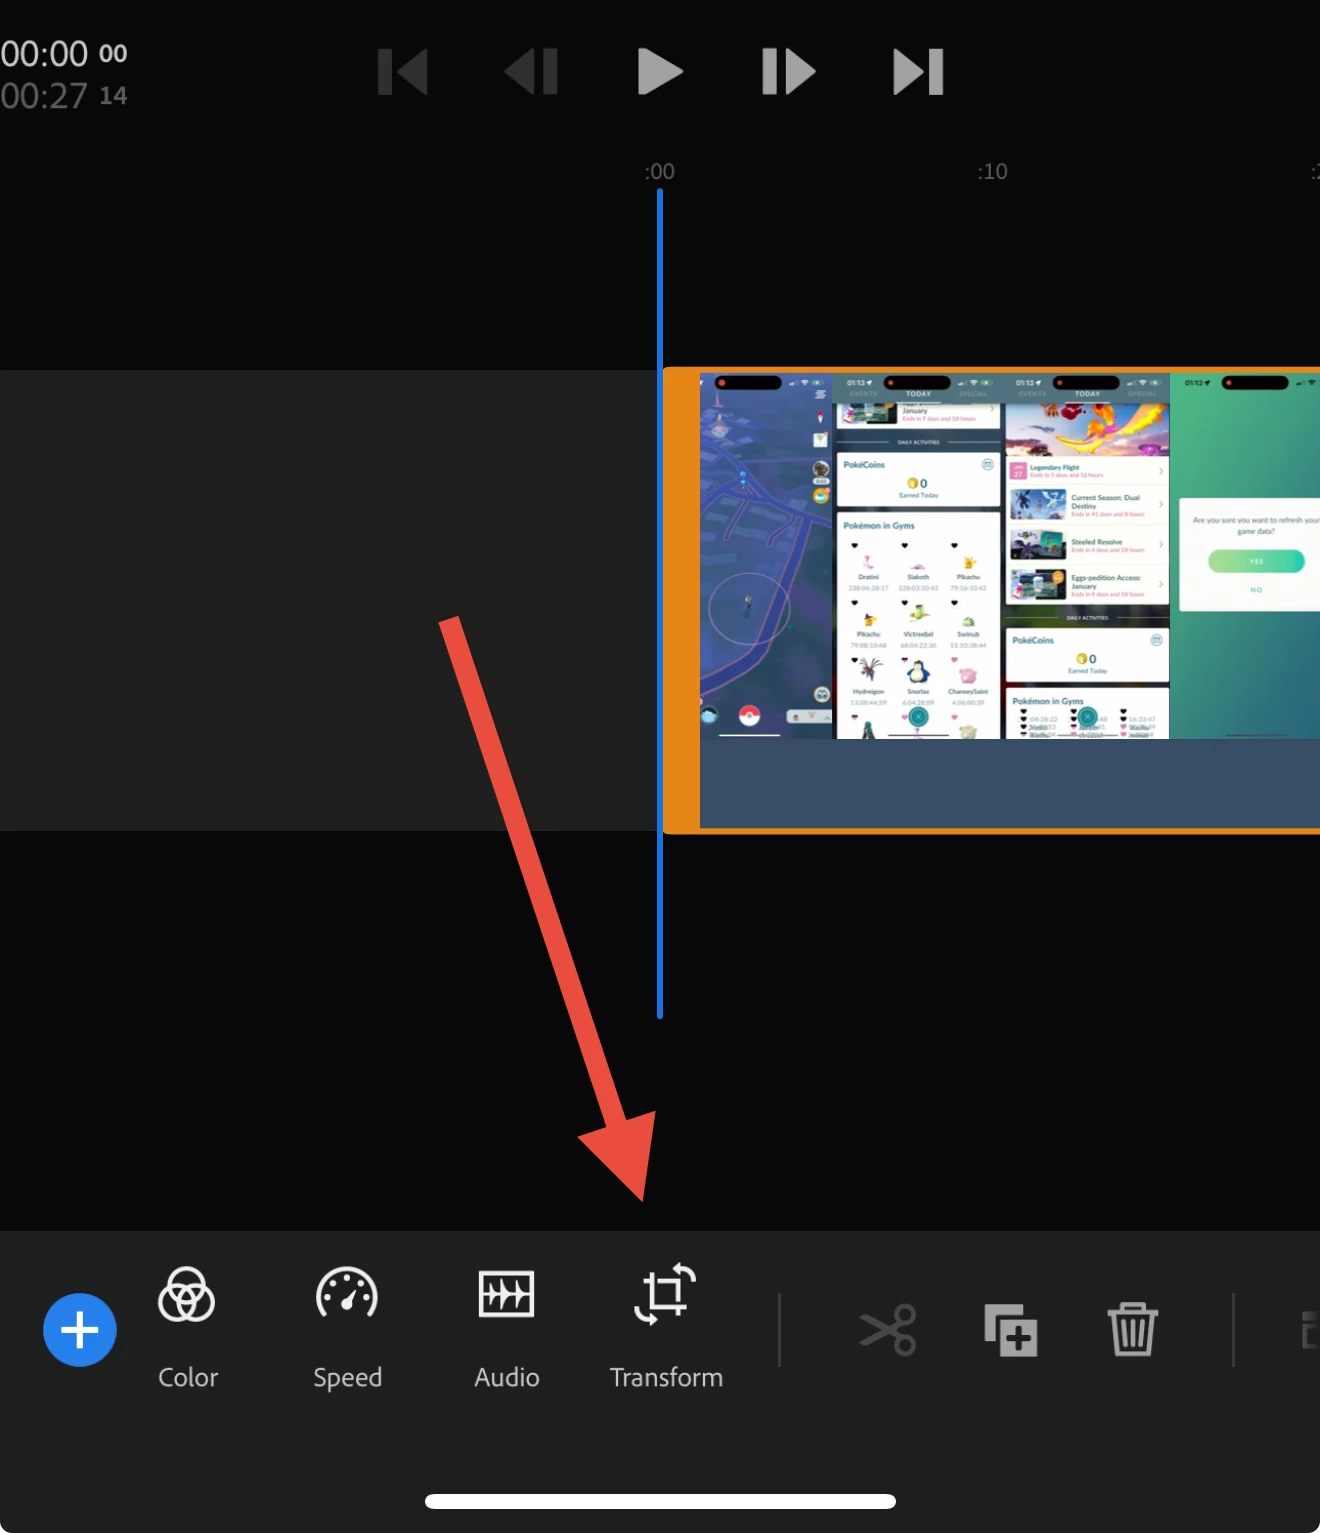
Task: Open the Transform tool
Action: (666, 1328)
